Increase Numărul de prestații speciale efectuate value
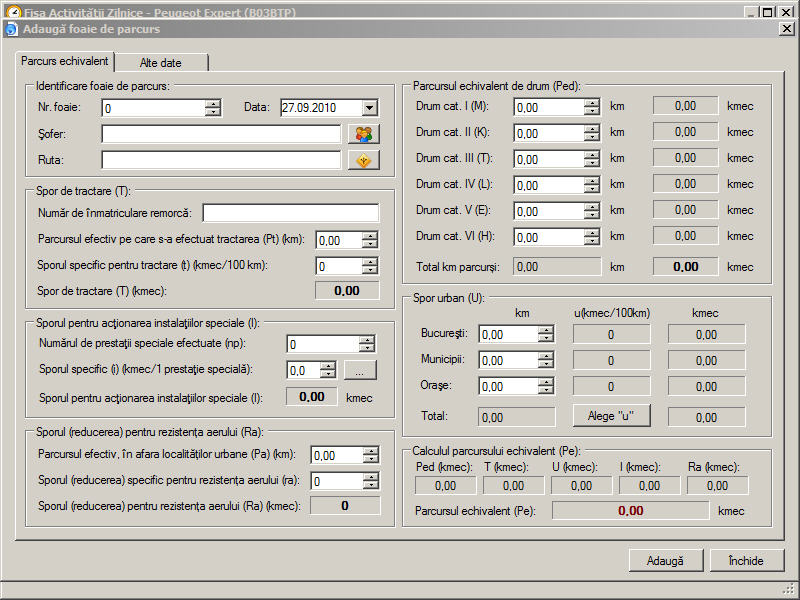800x600 pixels. (367, 339)
